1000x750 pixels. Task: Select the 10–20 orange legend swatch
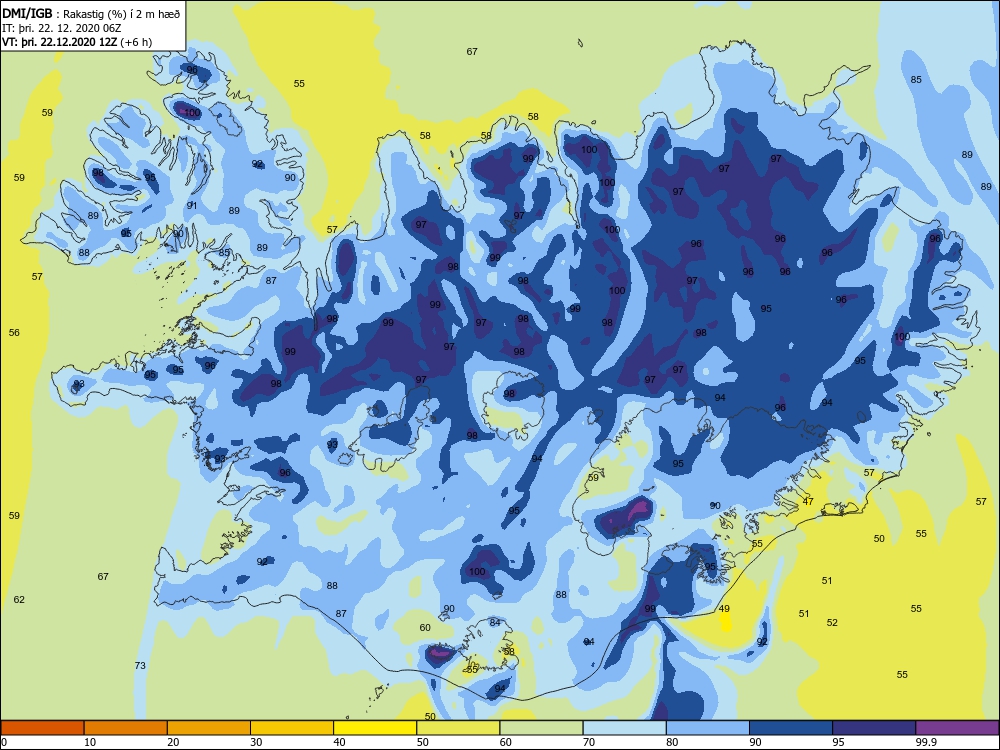tap(126, 728)
